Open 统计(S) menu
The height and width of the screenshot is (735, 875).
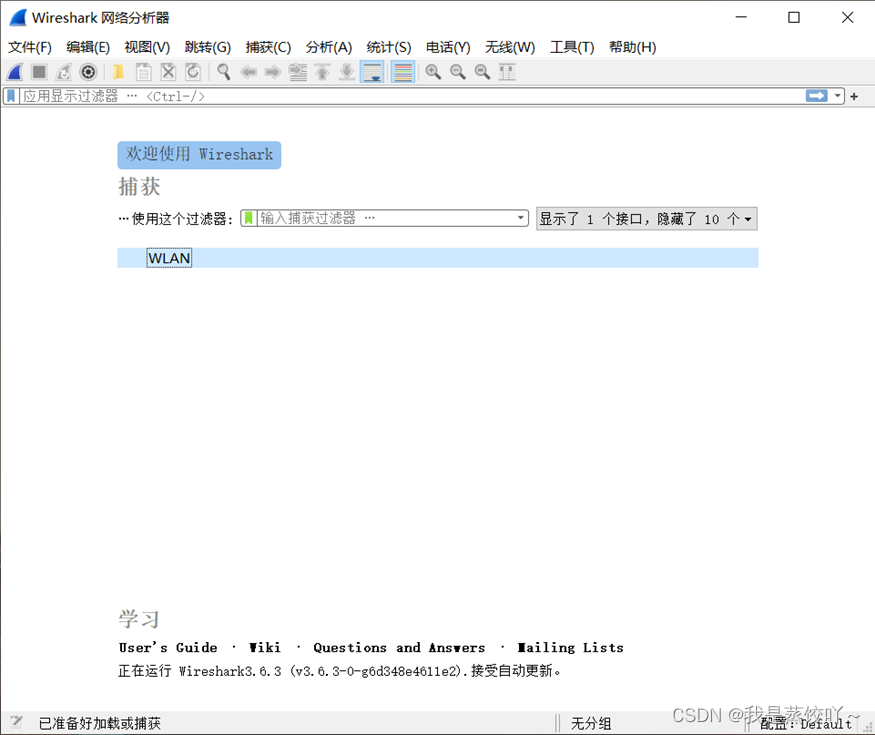[x=388, y=47]
